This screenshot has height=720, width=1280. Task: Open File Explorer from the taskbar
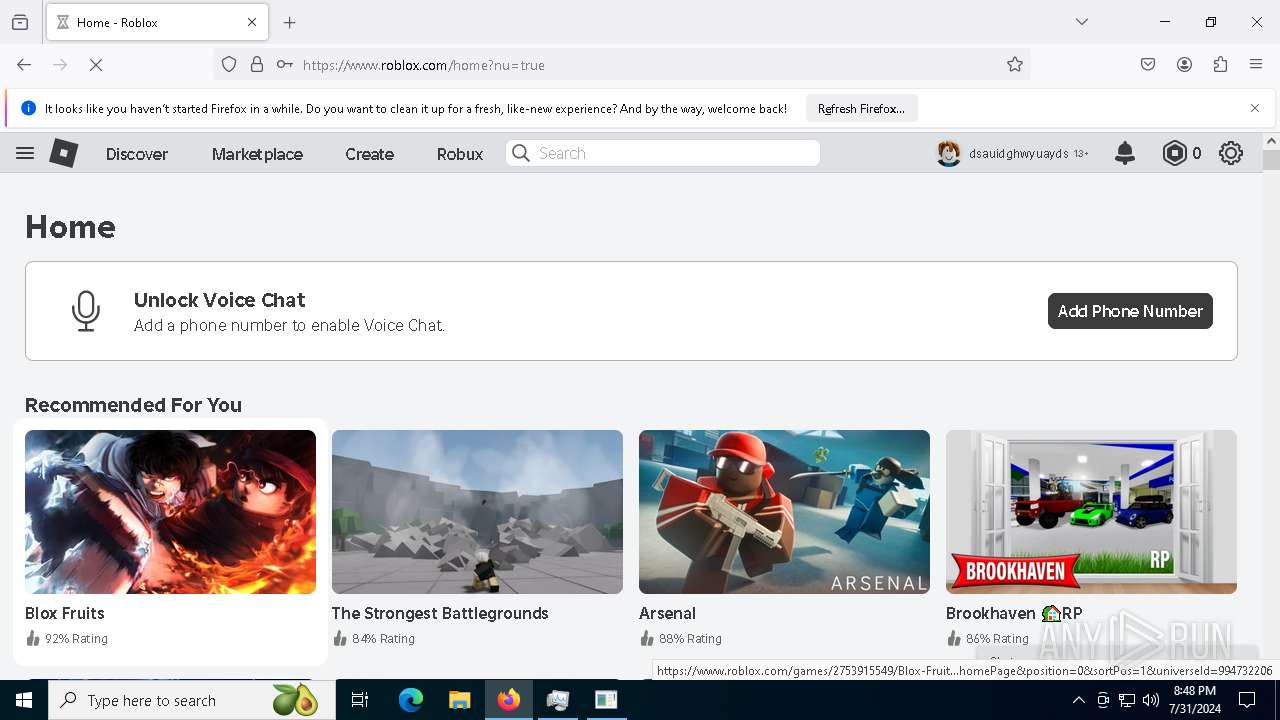pos(459,700)
